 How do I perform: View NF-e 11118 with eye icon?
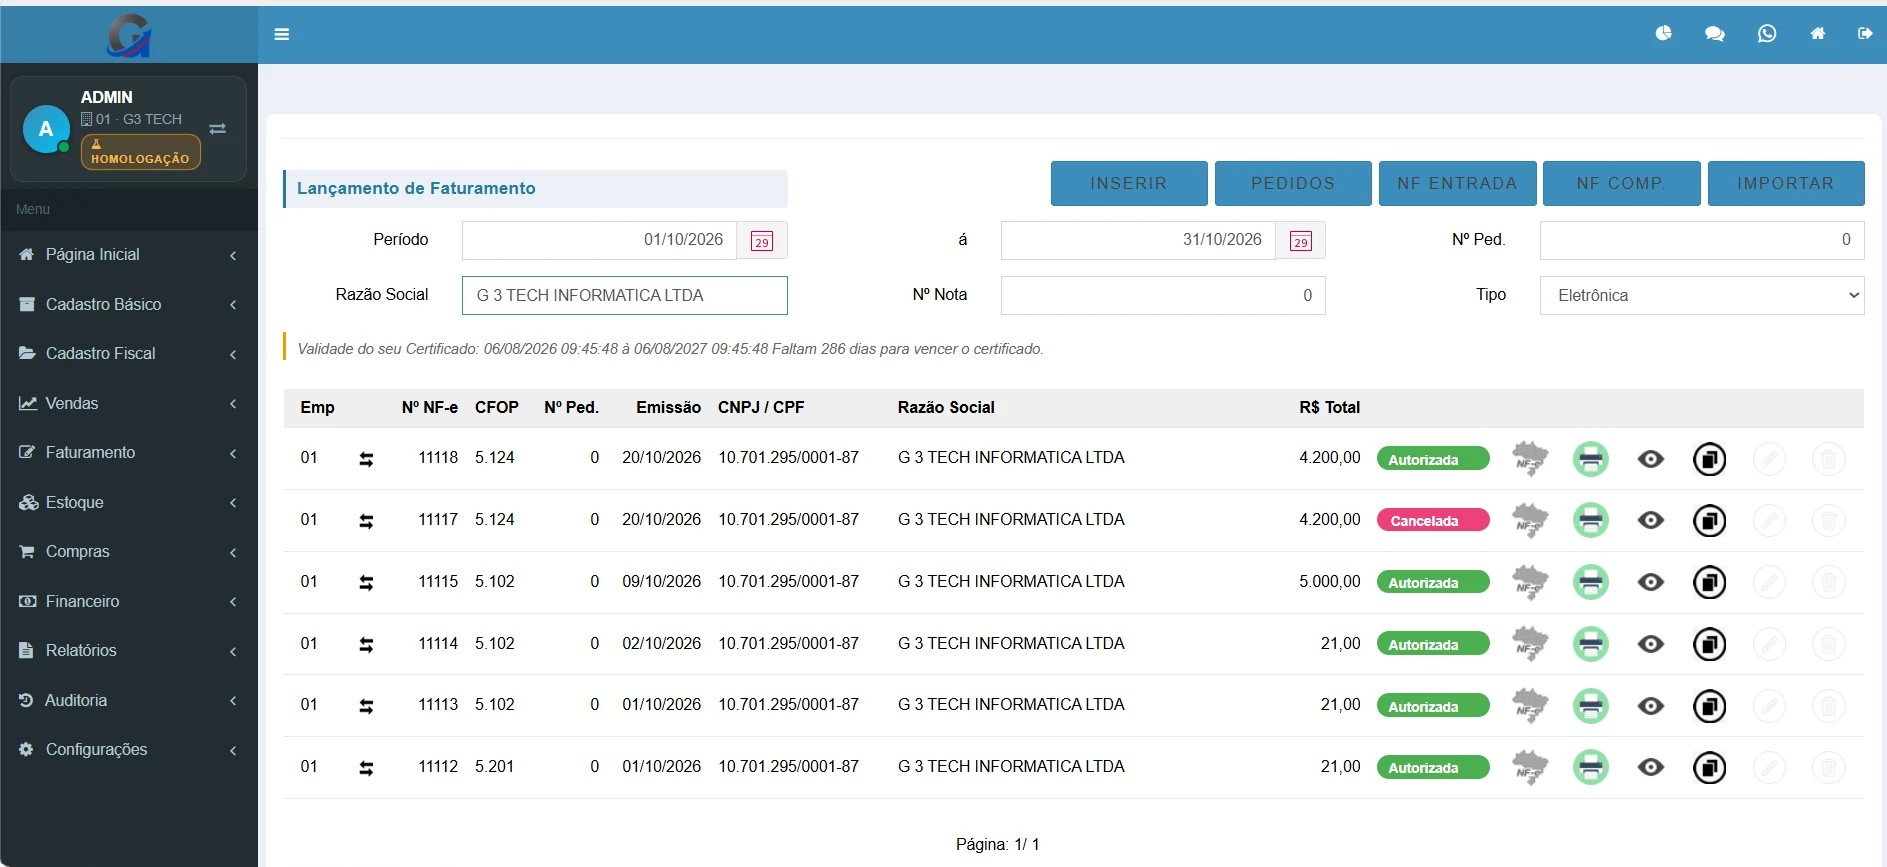1651,459
